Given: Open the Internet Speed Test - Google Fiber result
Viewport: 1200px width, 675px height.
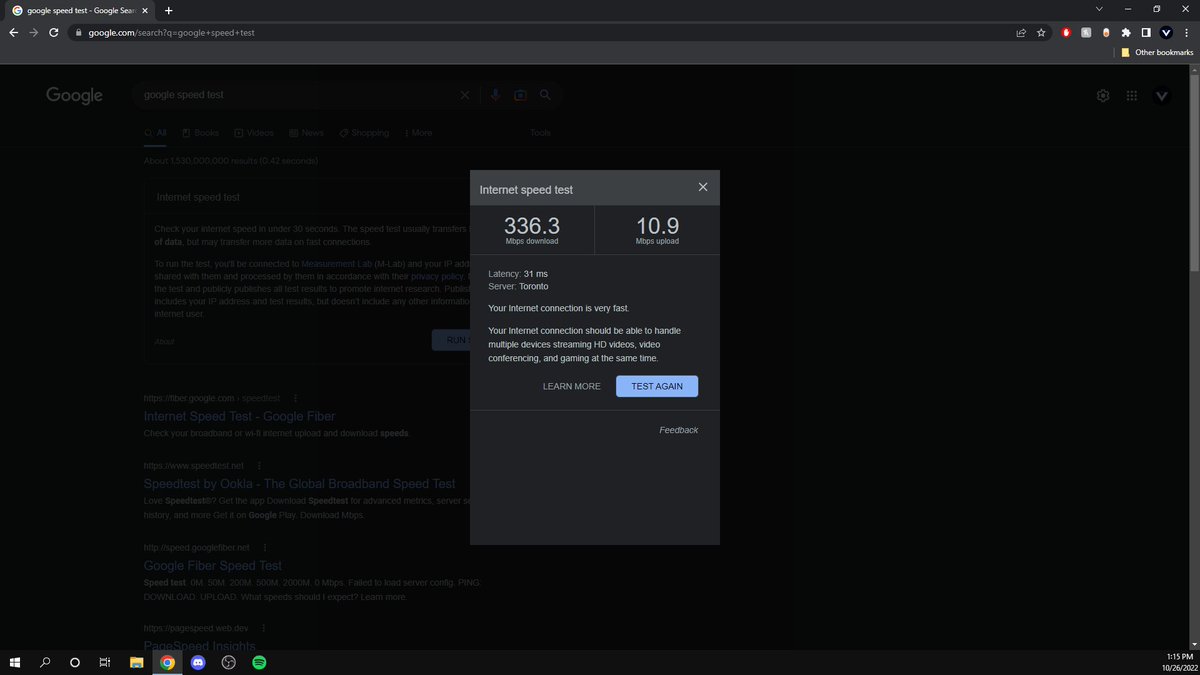Looking at the screenshot, I should click(x=239, y=416).
